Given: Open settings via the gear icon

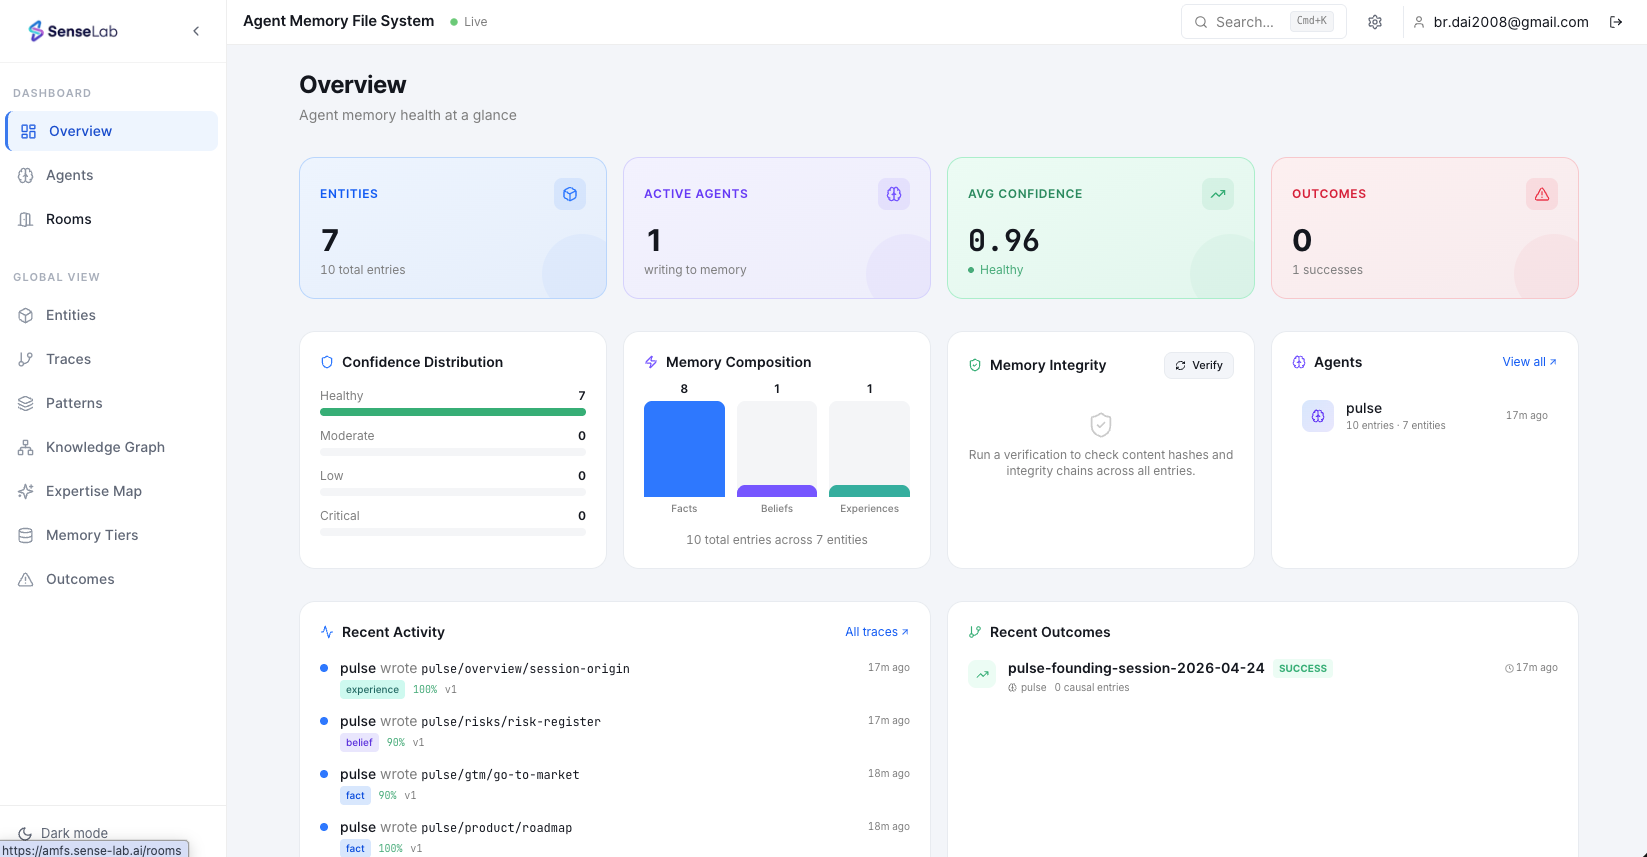Looking at the screenshot, I should (x=1375, y=22).
